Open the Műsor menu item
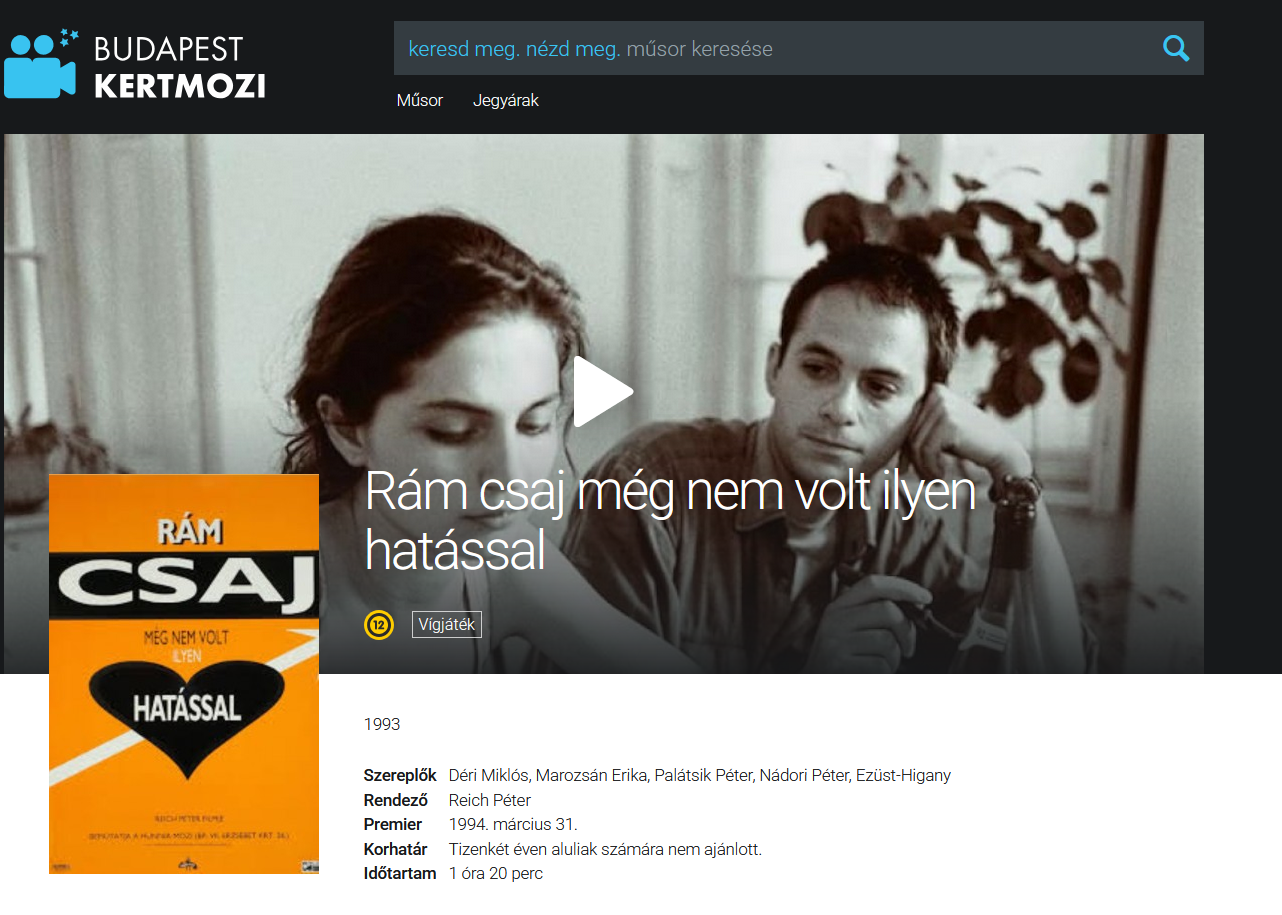Image resolution: width=1282 pixels, height=915 pixels. point(420,100)
